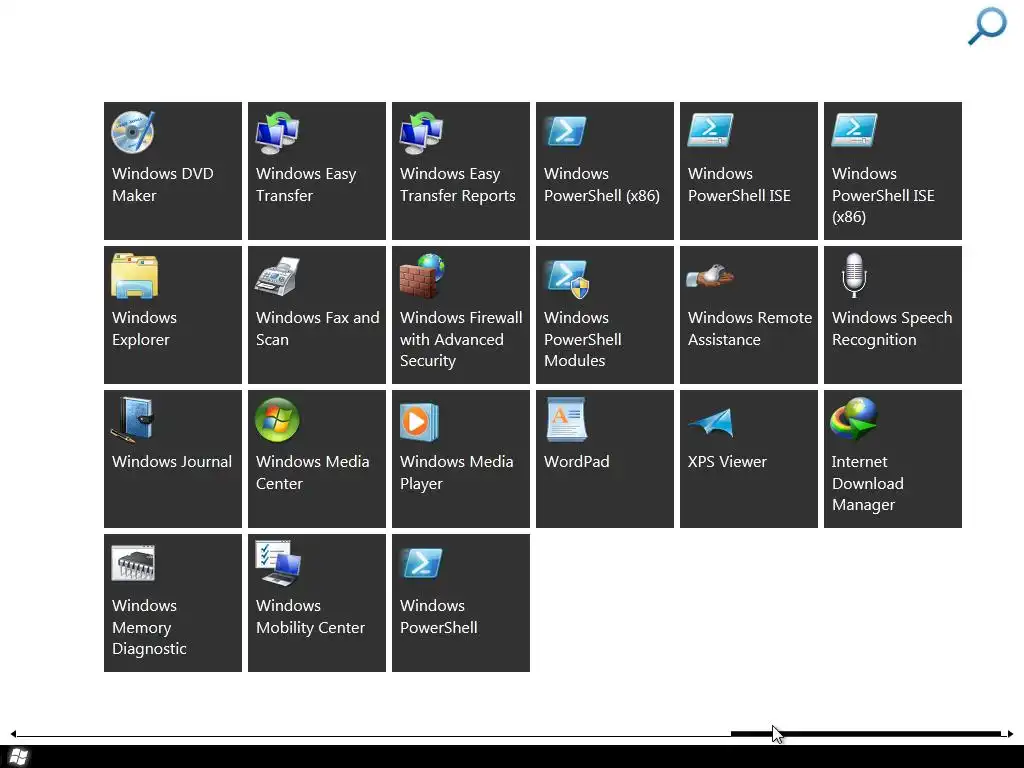The height and width of the screenshot is (768, 1024).
Task: Click the horizontal scrollbar thumb
Action: (866, 734)
